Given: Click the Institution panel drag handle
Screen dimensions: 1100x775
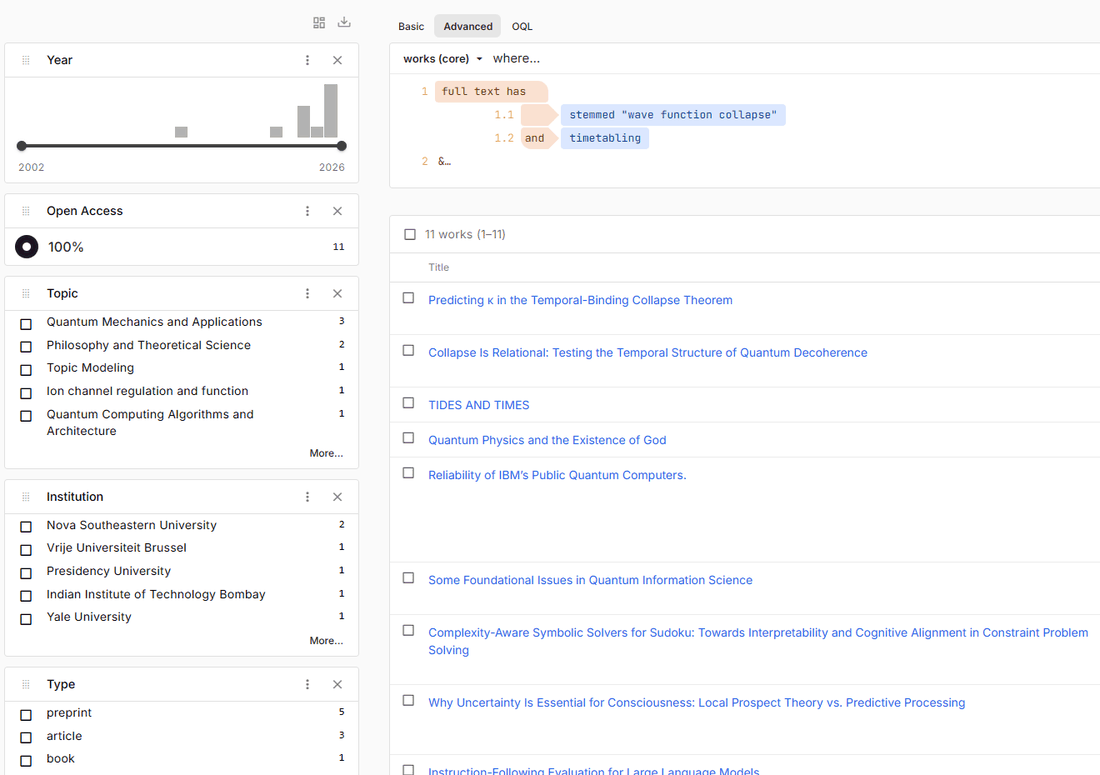Looking at the screenshot, I should tap(26, 497).
